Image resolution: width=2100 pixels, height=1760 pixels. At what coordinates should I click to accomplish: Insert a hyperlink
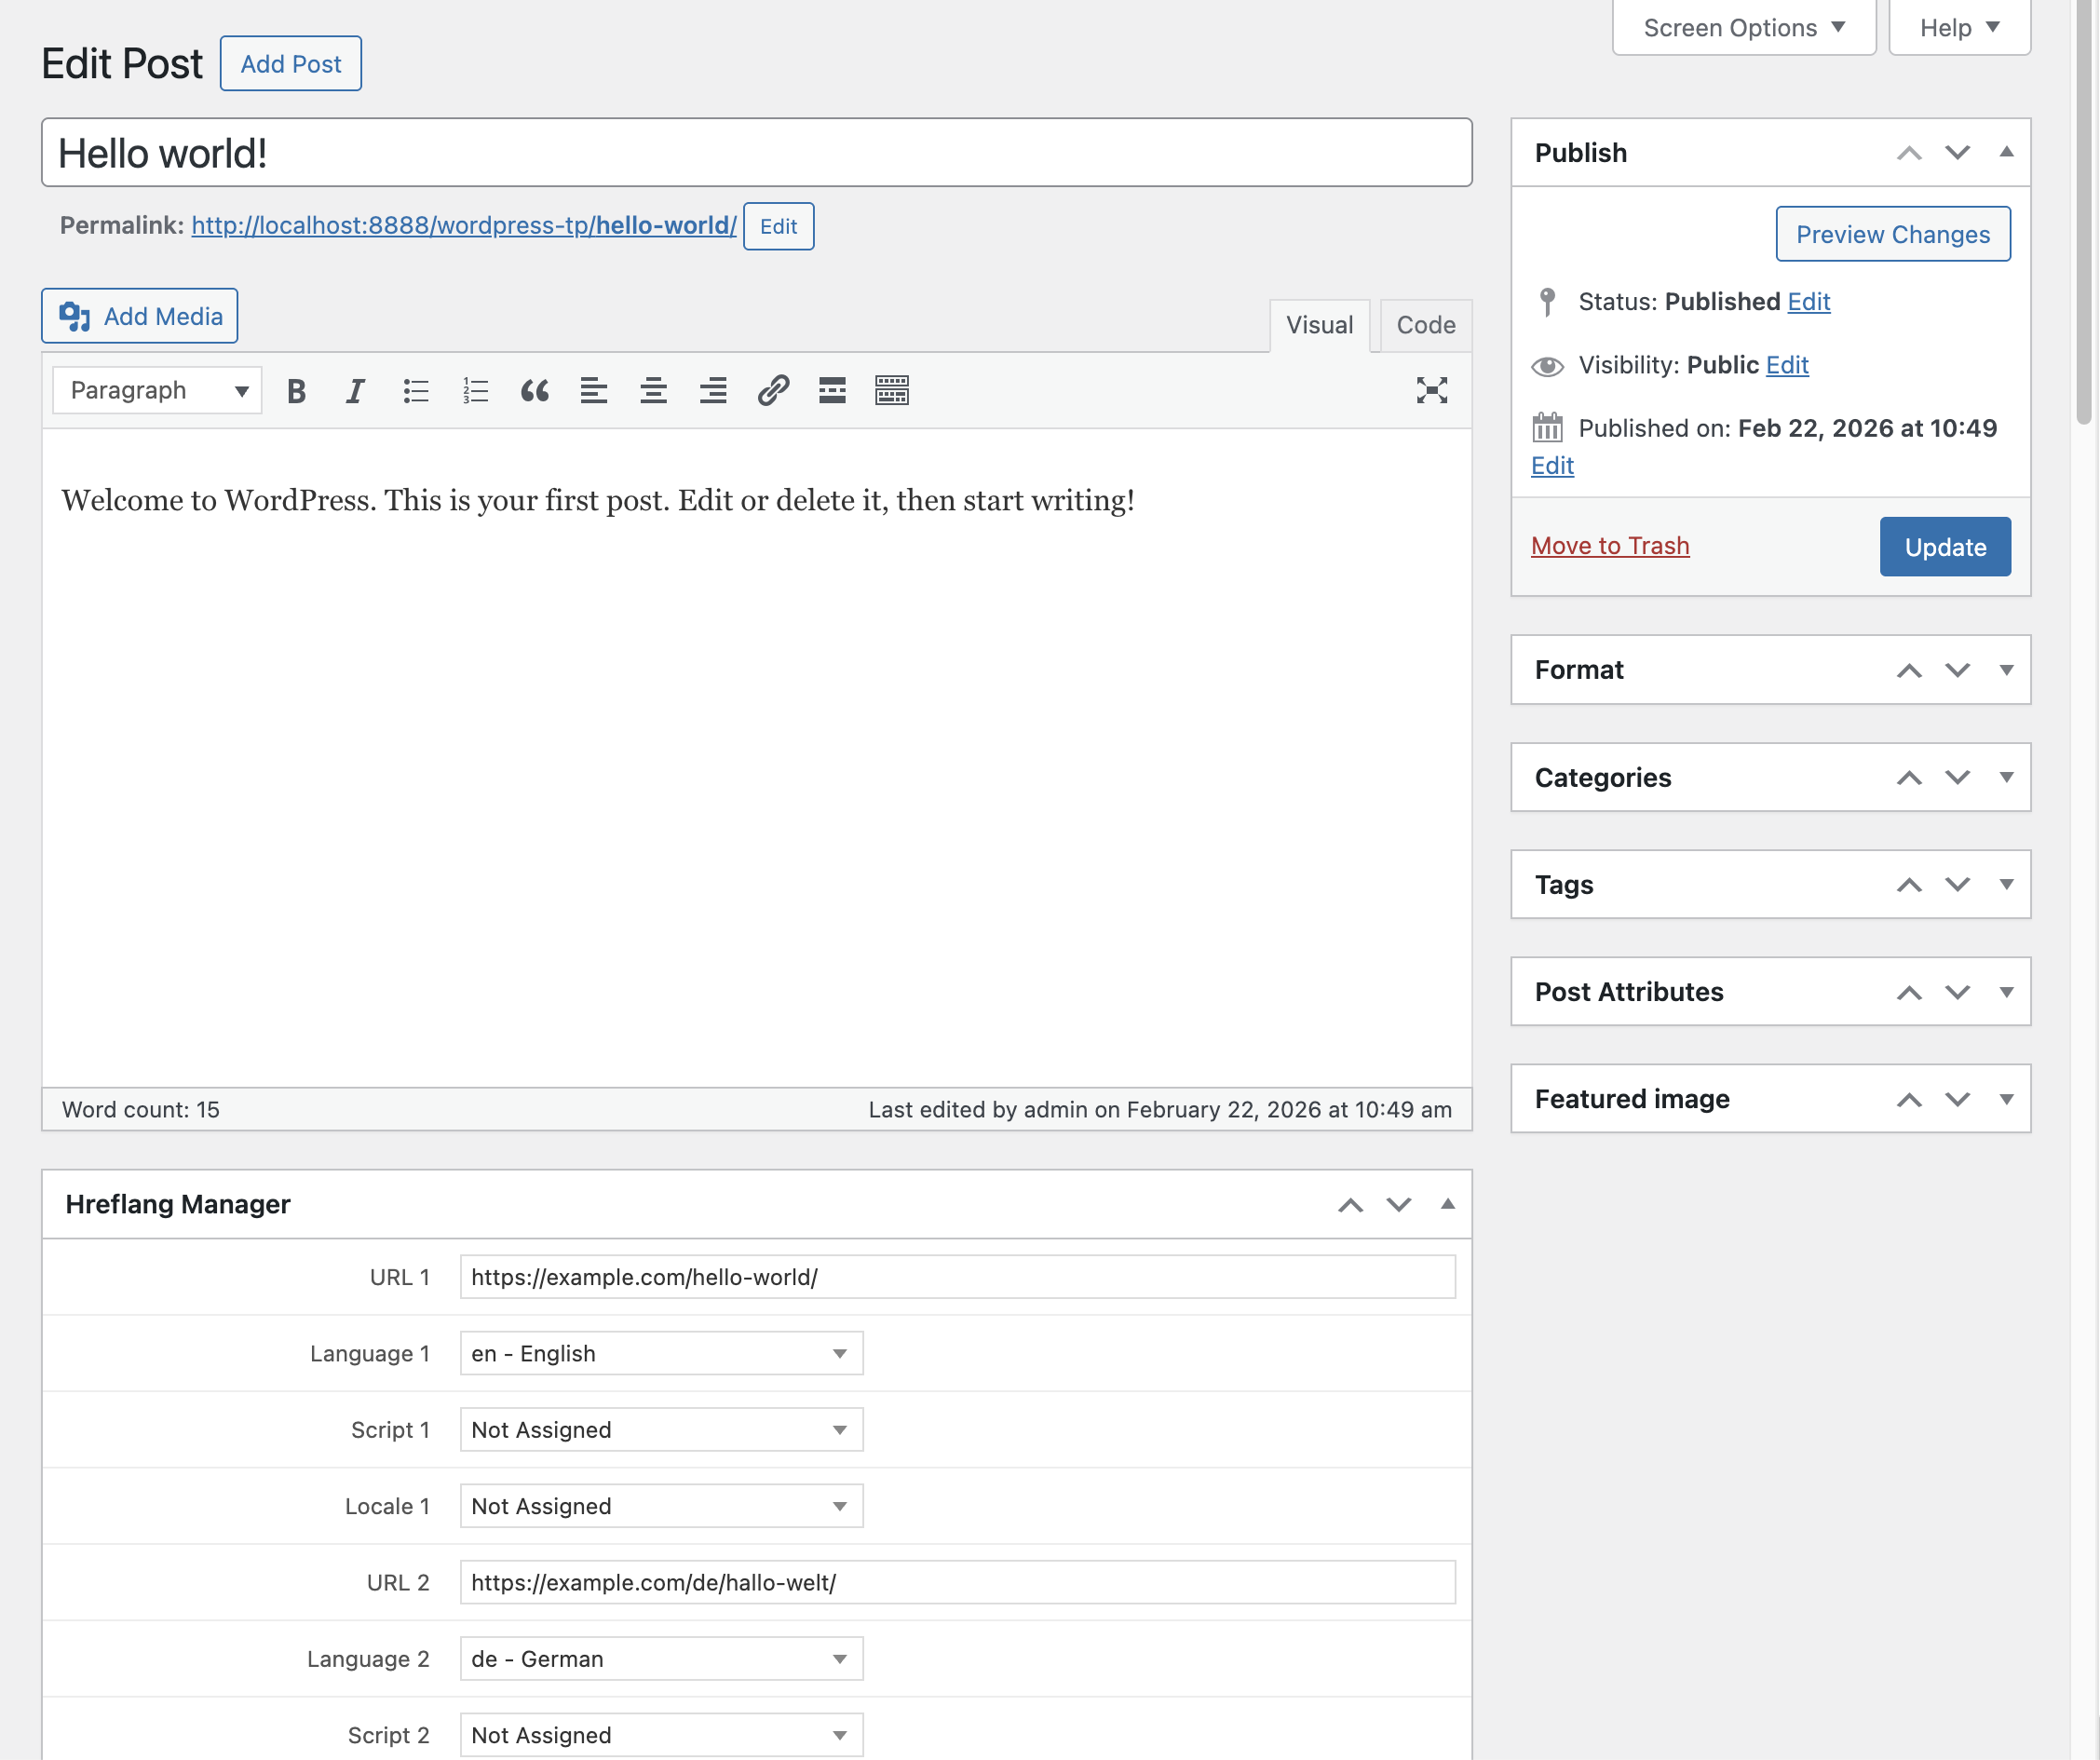pyautogui.click(x=772, y=391)
